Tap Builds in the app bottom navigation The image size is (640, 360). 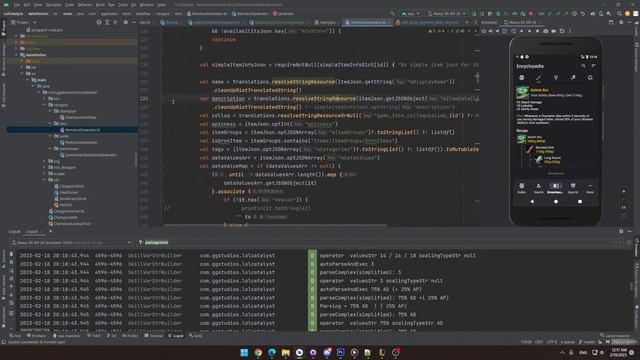tap(522, 188)
